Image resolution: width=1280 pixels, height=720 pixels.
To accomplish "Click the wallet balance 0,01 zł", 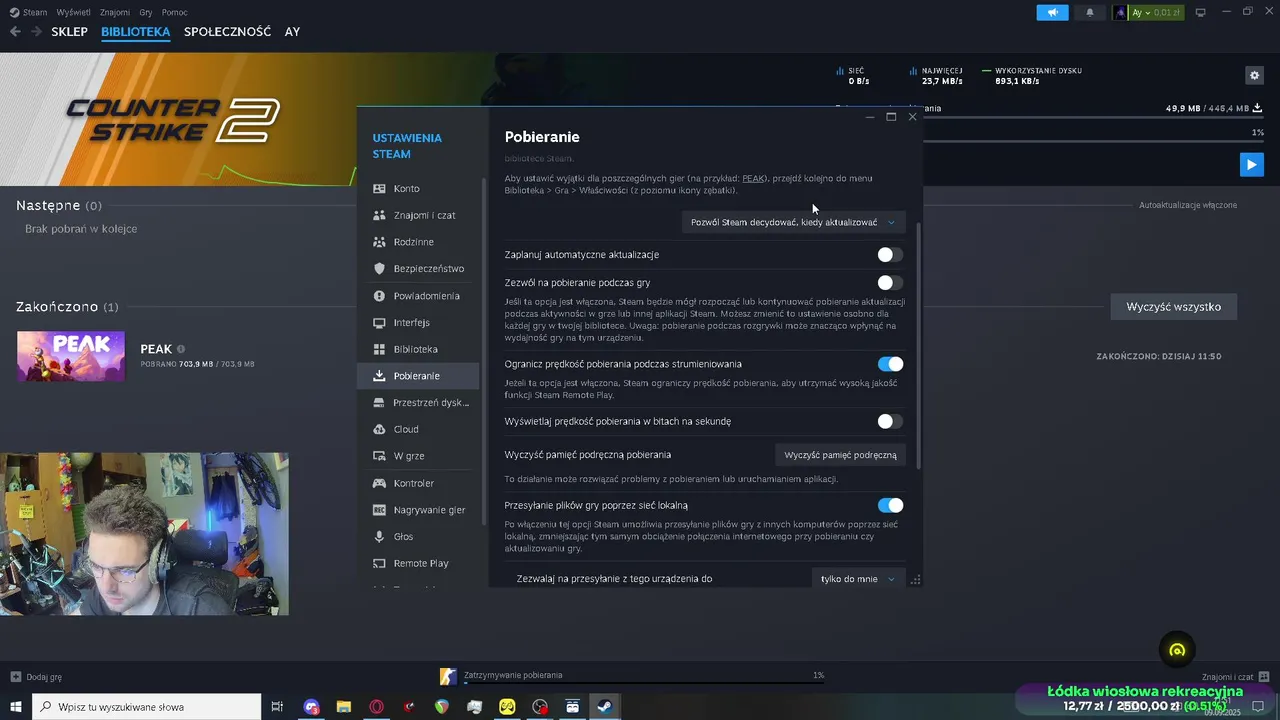I will [x=1167, y=12].
